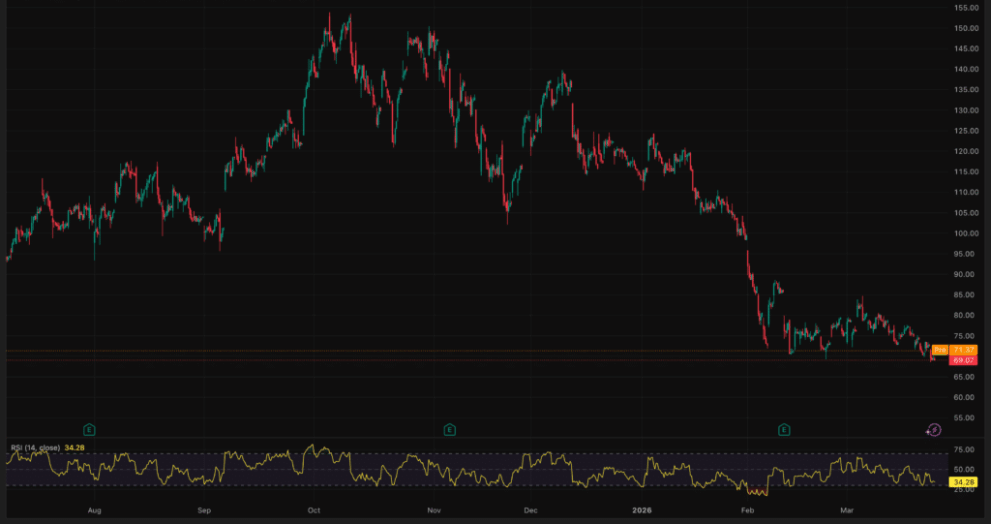Click the earnings E marker near February
Image resolution: width=991 pixels, height=524 pixels.
click(x=784, y=429)
